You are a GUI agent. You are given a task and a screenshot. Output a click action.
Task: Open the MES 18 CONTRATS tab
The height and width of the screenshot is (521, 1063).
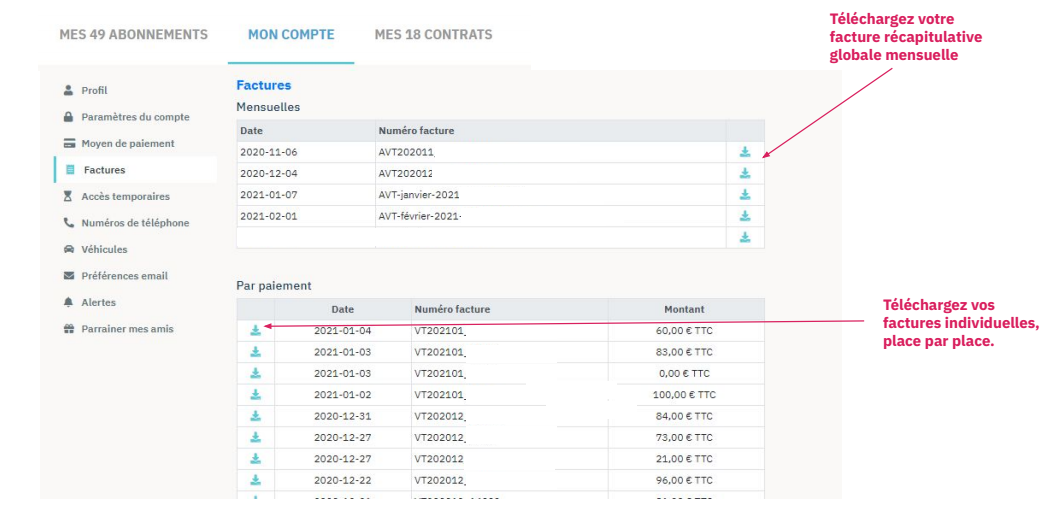coord(433,35)
